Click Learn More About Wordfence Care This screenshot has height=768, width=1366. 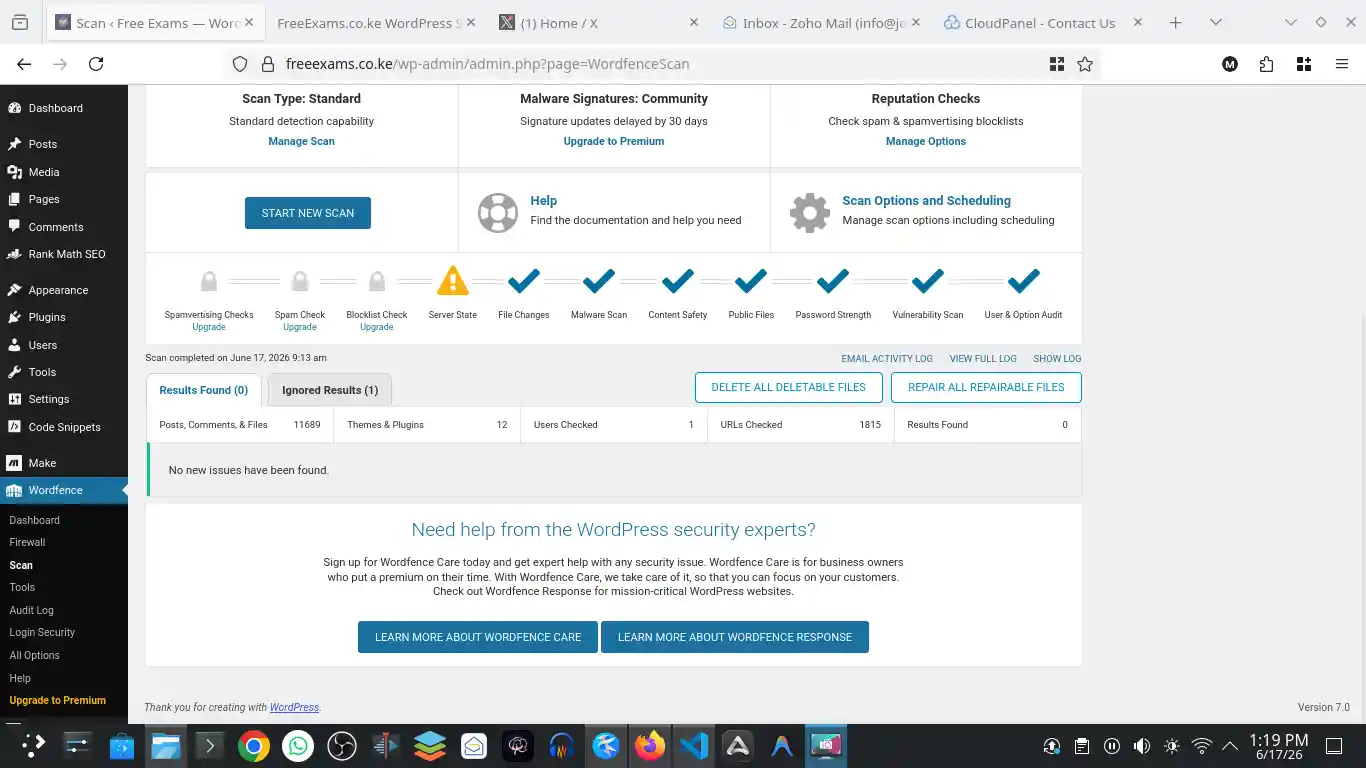(478, 637)
